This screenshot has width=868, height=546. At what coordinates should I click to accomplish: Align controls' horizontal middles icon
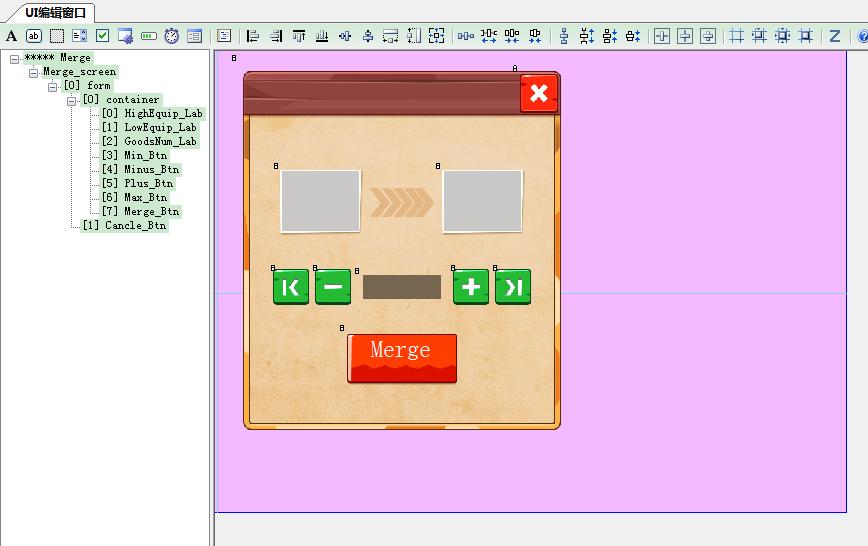pos(368,36)
